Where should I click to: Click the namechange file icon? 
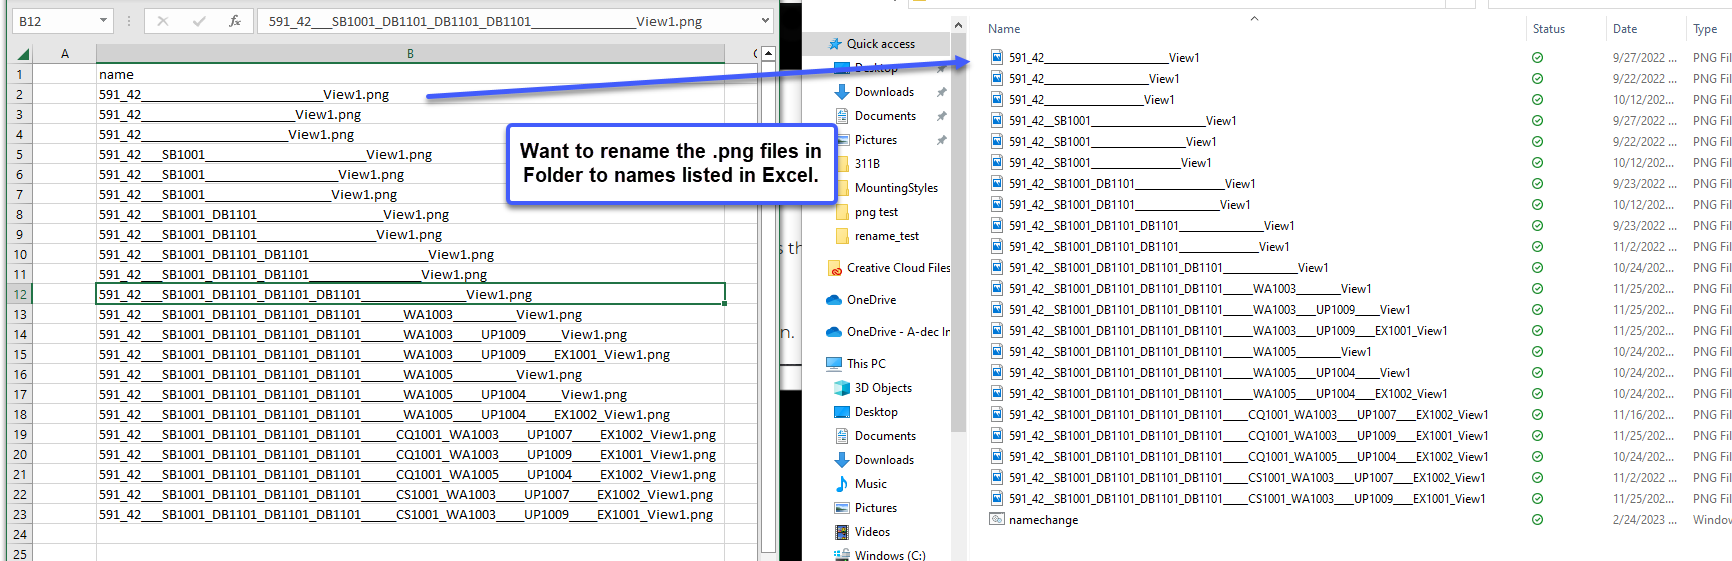(x=996, y=519)
